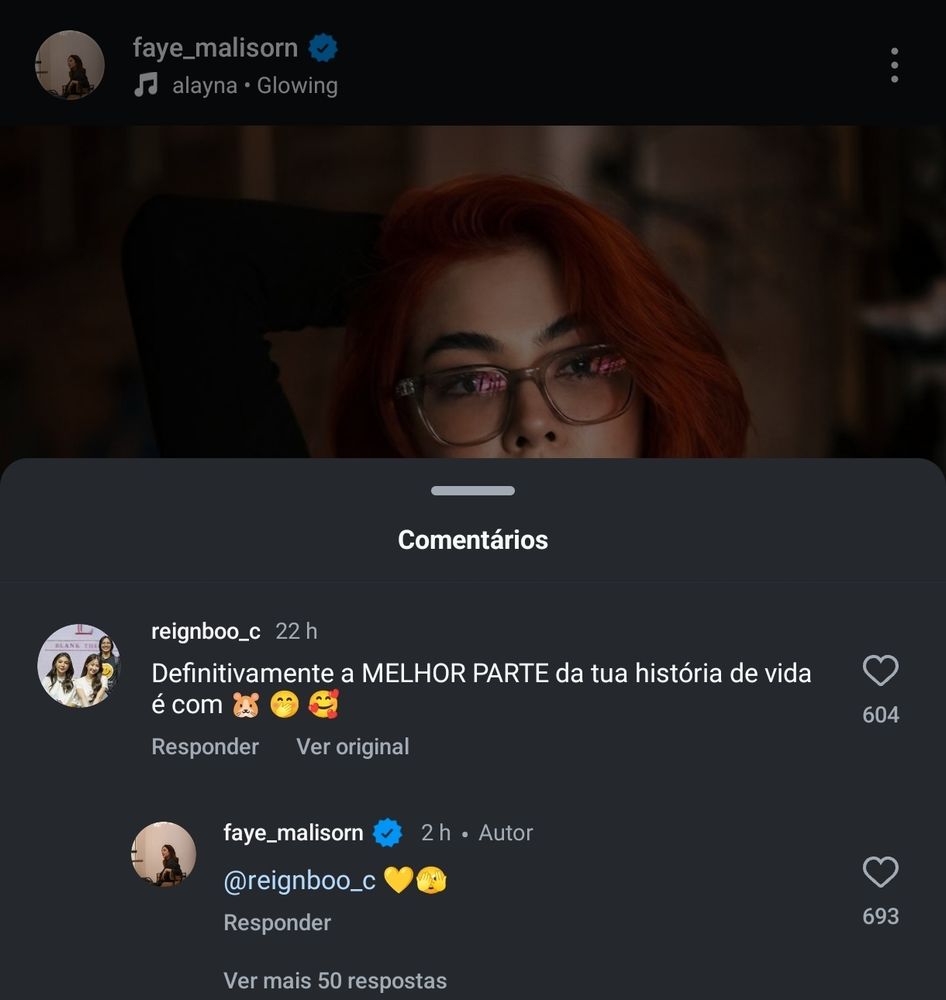The width and height of the screenshot is (946, 1000).
Task: Tap the music note audio icon
Action: click(146, 84)
